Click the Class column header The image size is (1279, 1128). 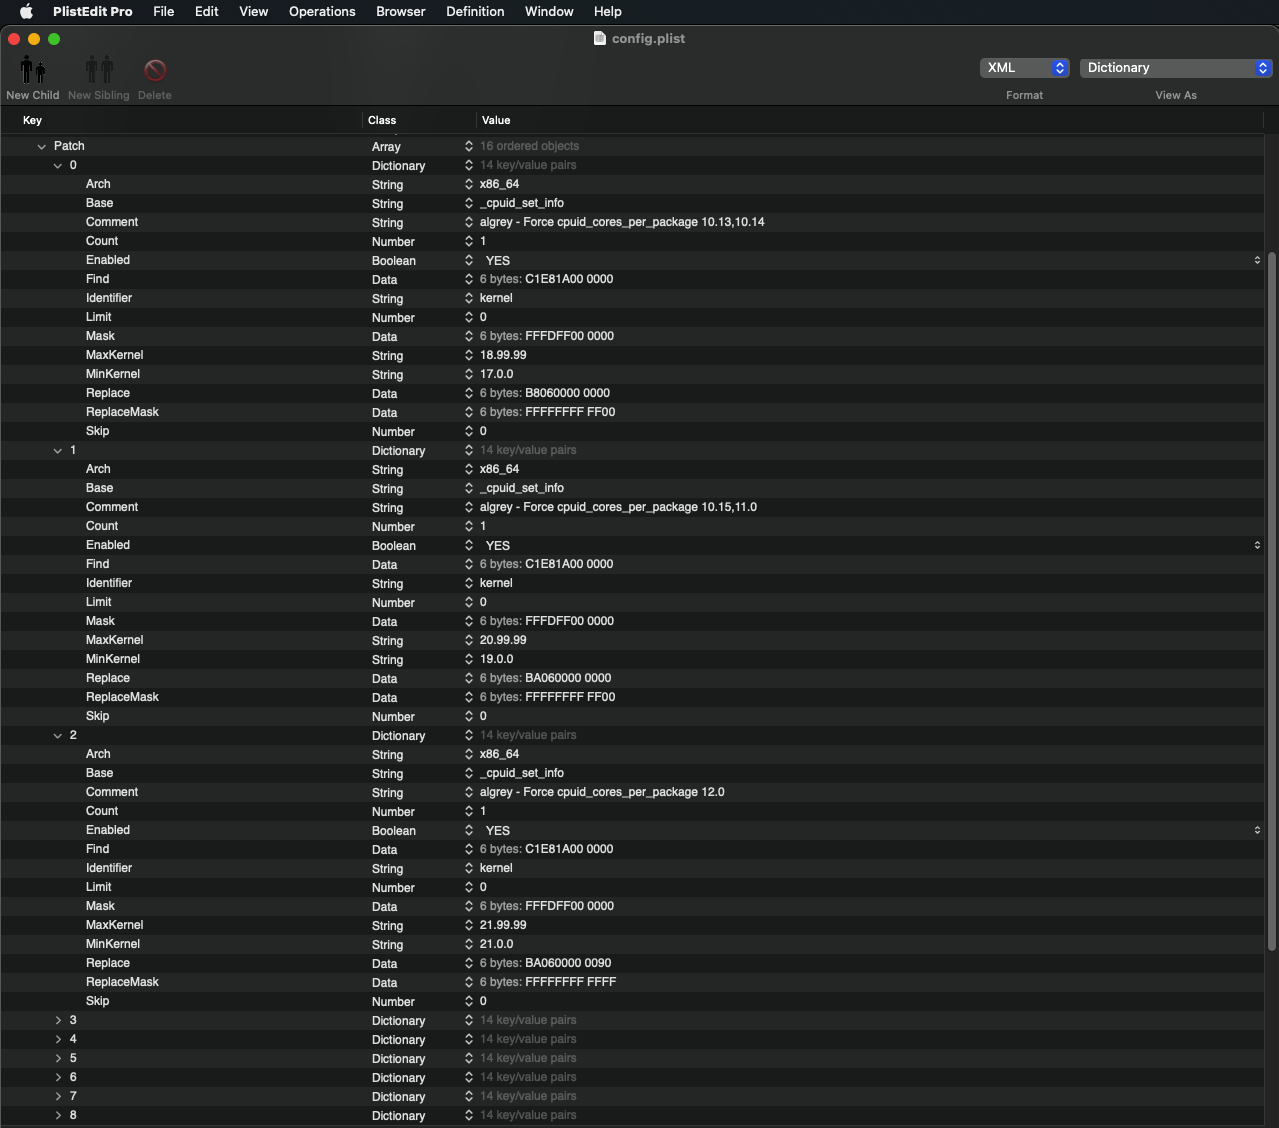pyautogui.click(x=382, y=120)
